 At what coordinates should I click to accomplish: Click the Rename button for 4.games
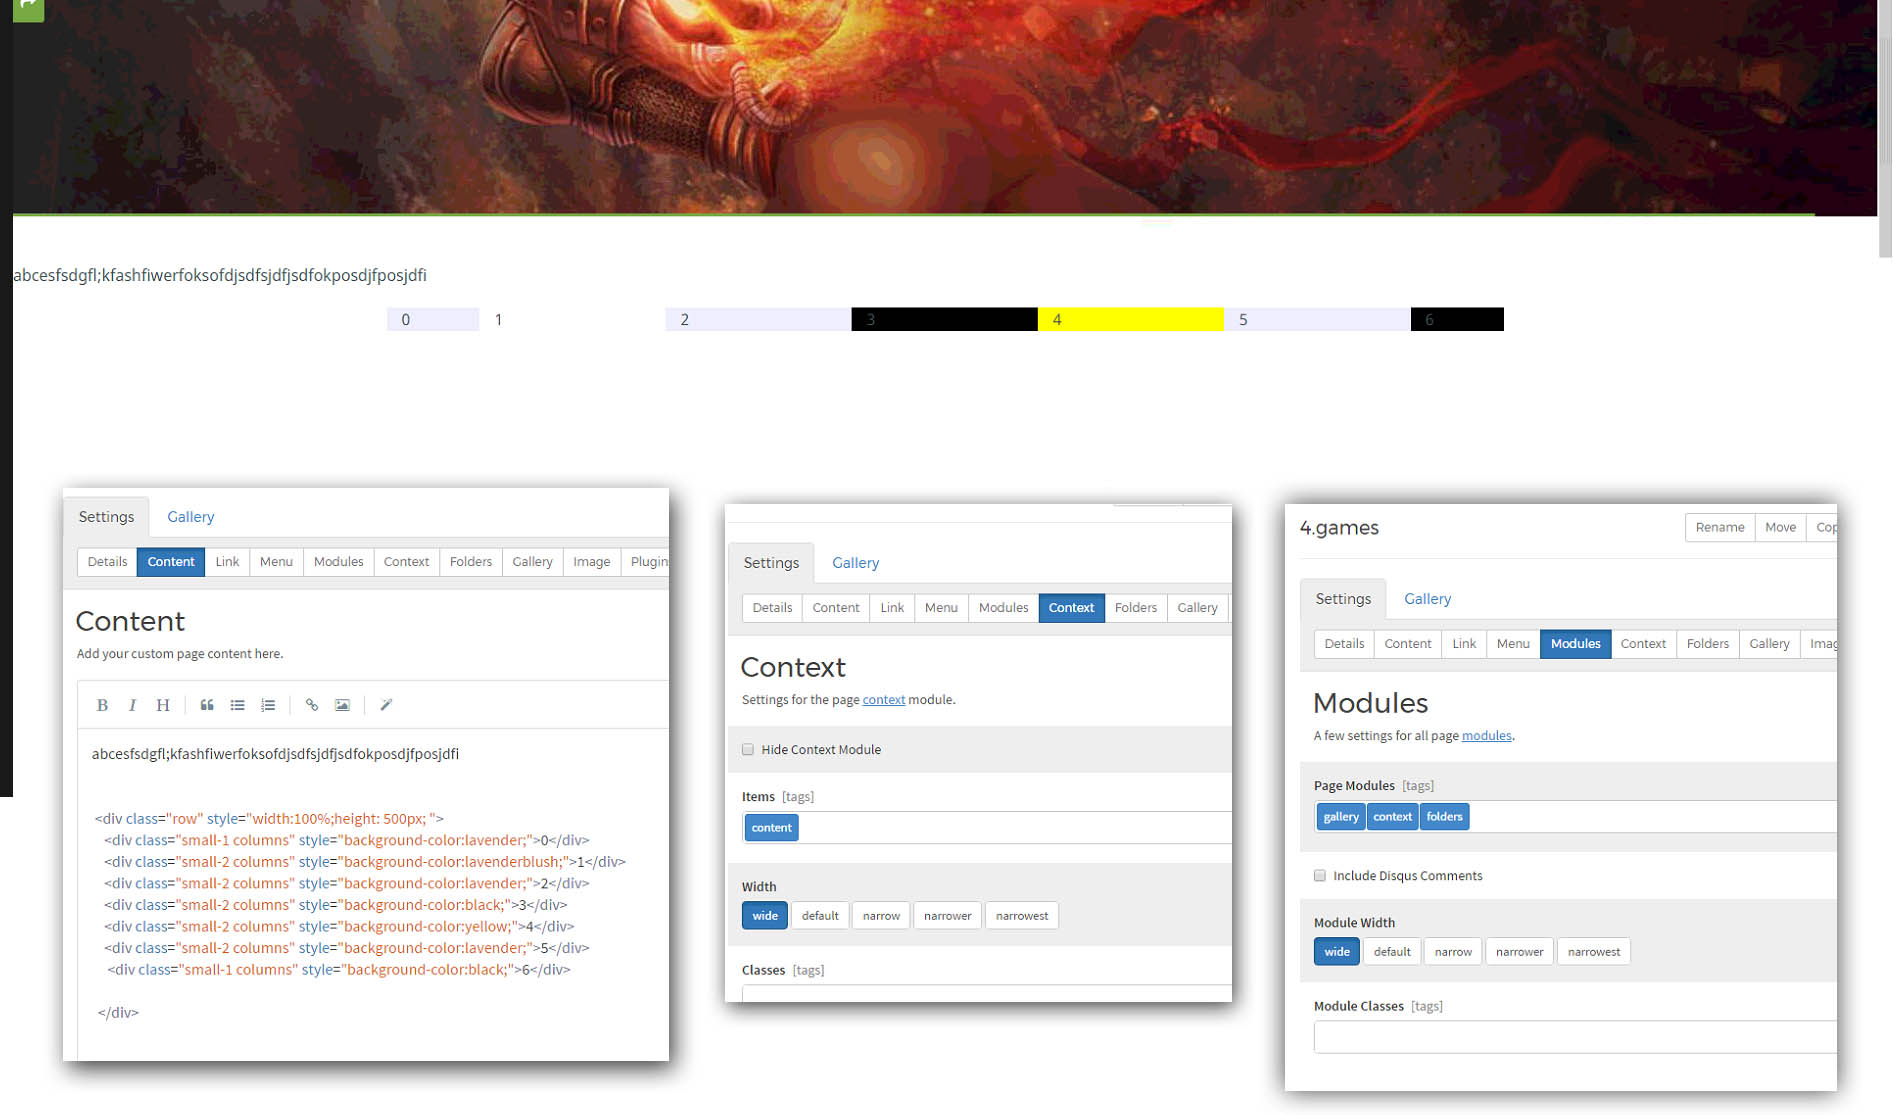coord(1720,528)
